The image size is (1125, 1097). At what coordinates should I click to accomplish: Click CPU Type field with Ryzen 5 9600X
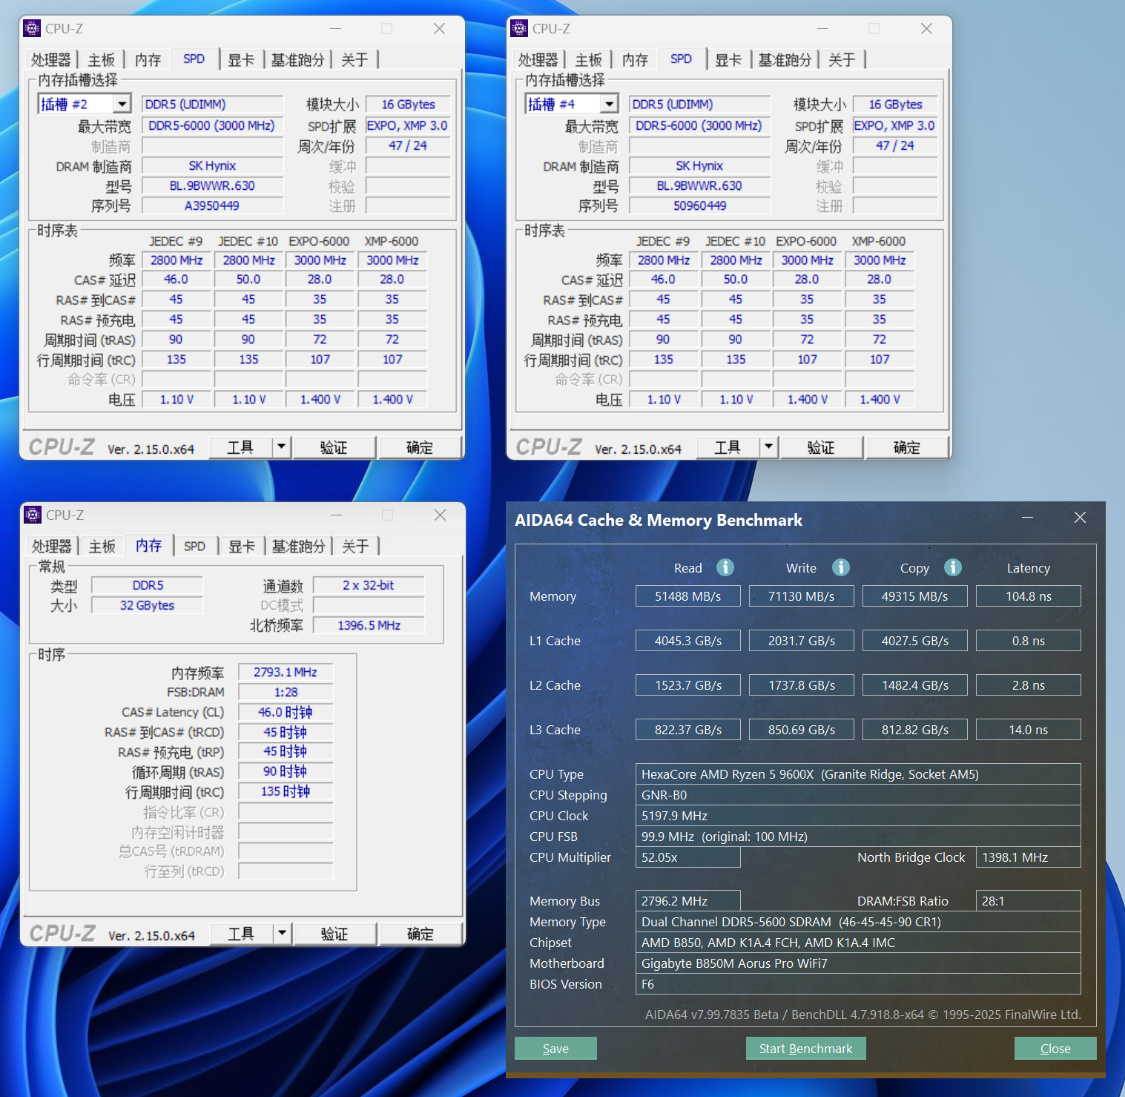[x=858, y=774]
